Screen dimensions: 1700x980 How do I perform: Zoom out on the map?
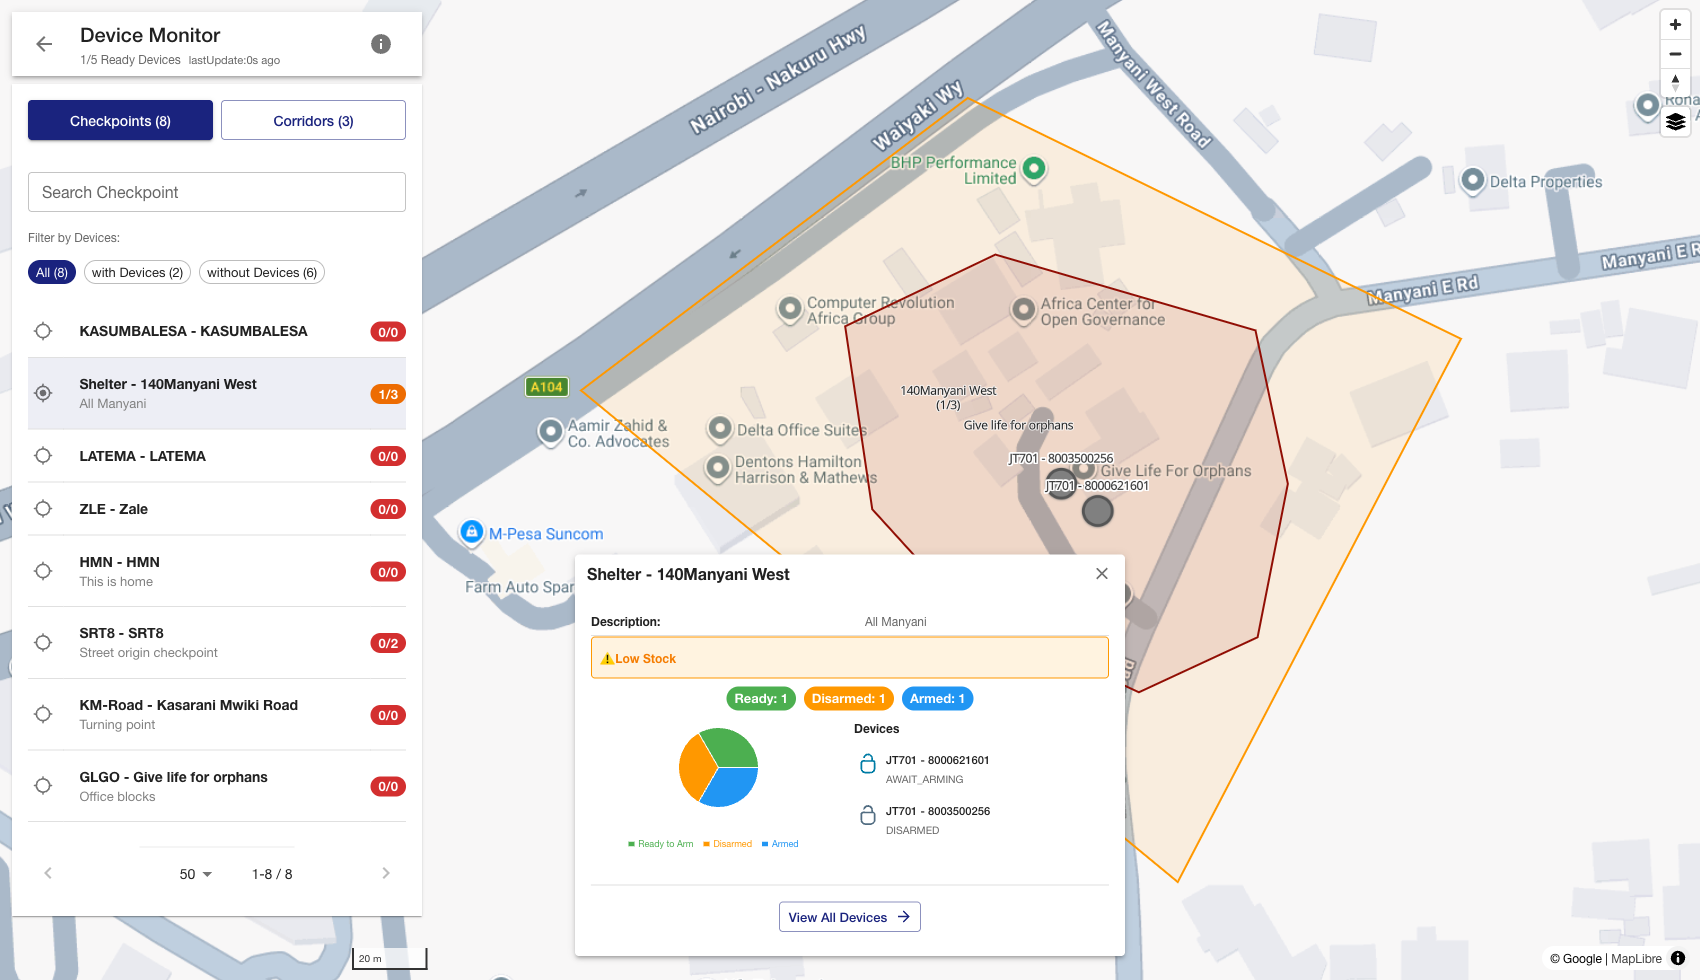coord(1675,54)
